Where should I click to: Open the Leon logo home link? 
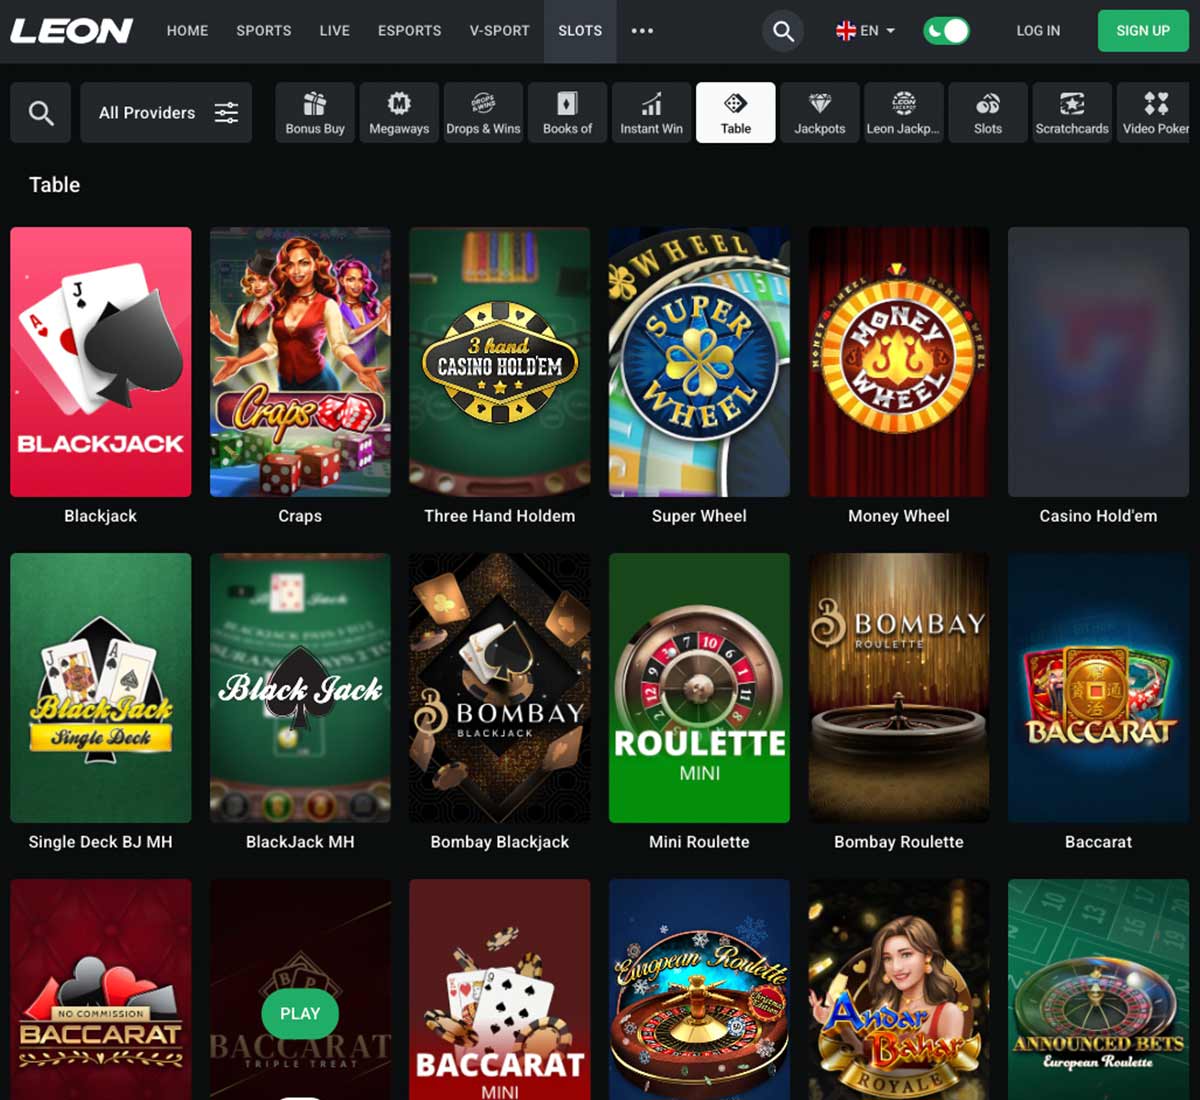click(72, 31)
